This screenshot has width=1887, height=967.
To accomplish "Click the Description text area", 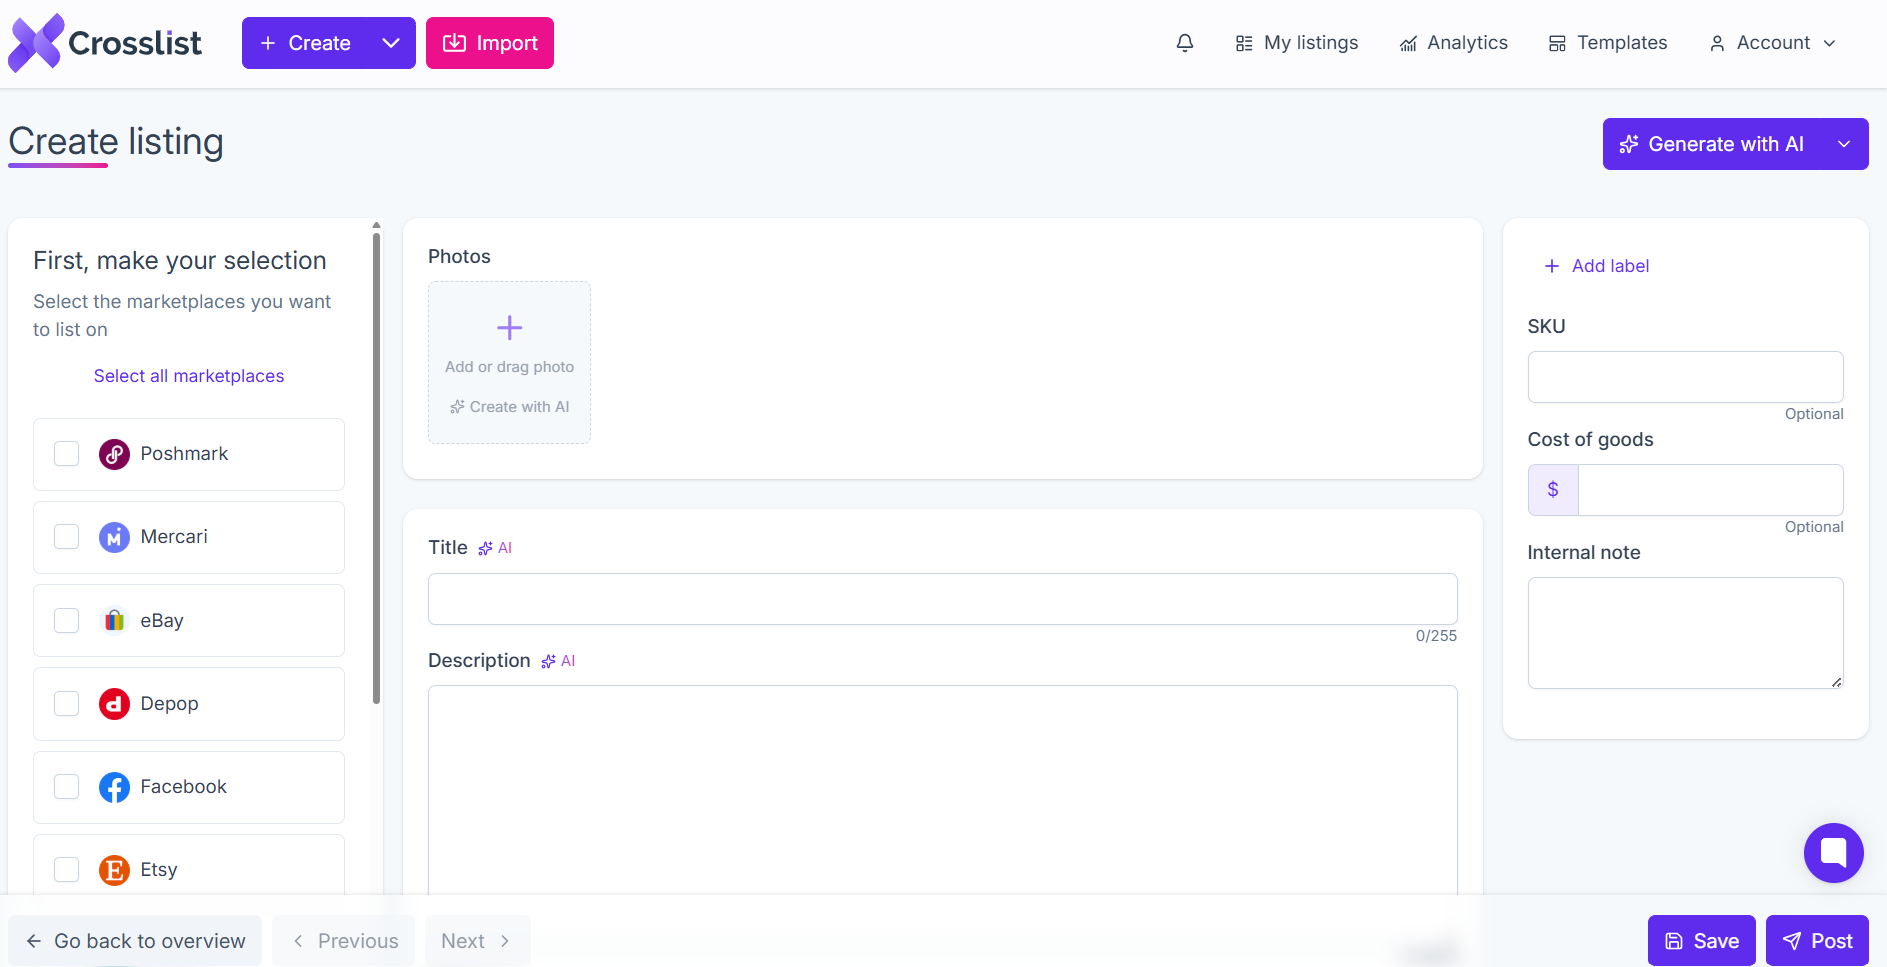I will point(943,790).
